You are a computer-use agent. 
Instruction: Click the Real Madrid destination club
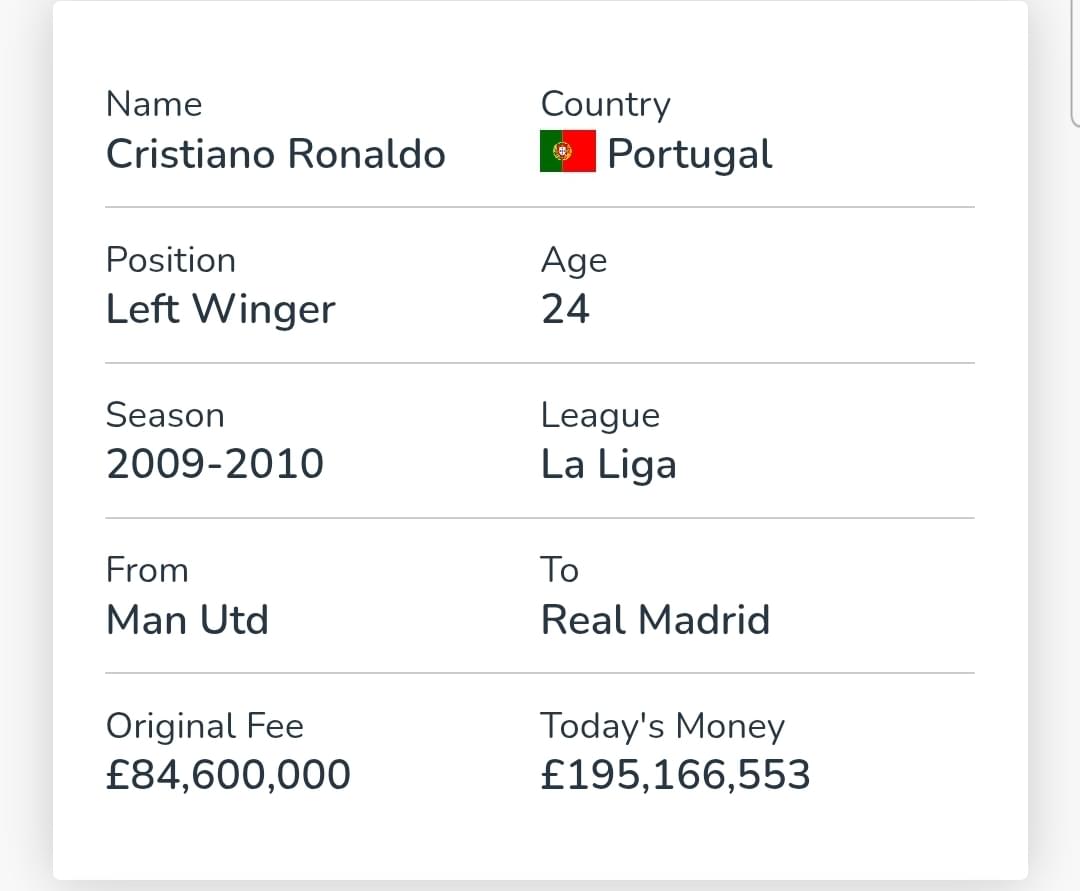pos(655,620)
